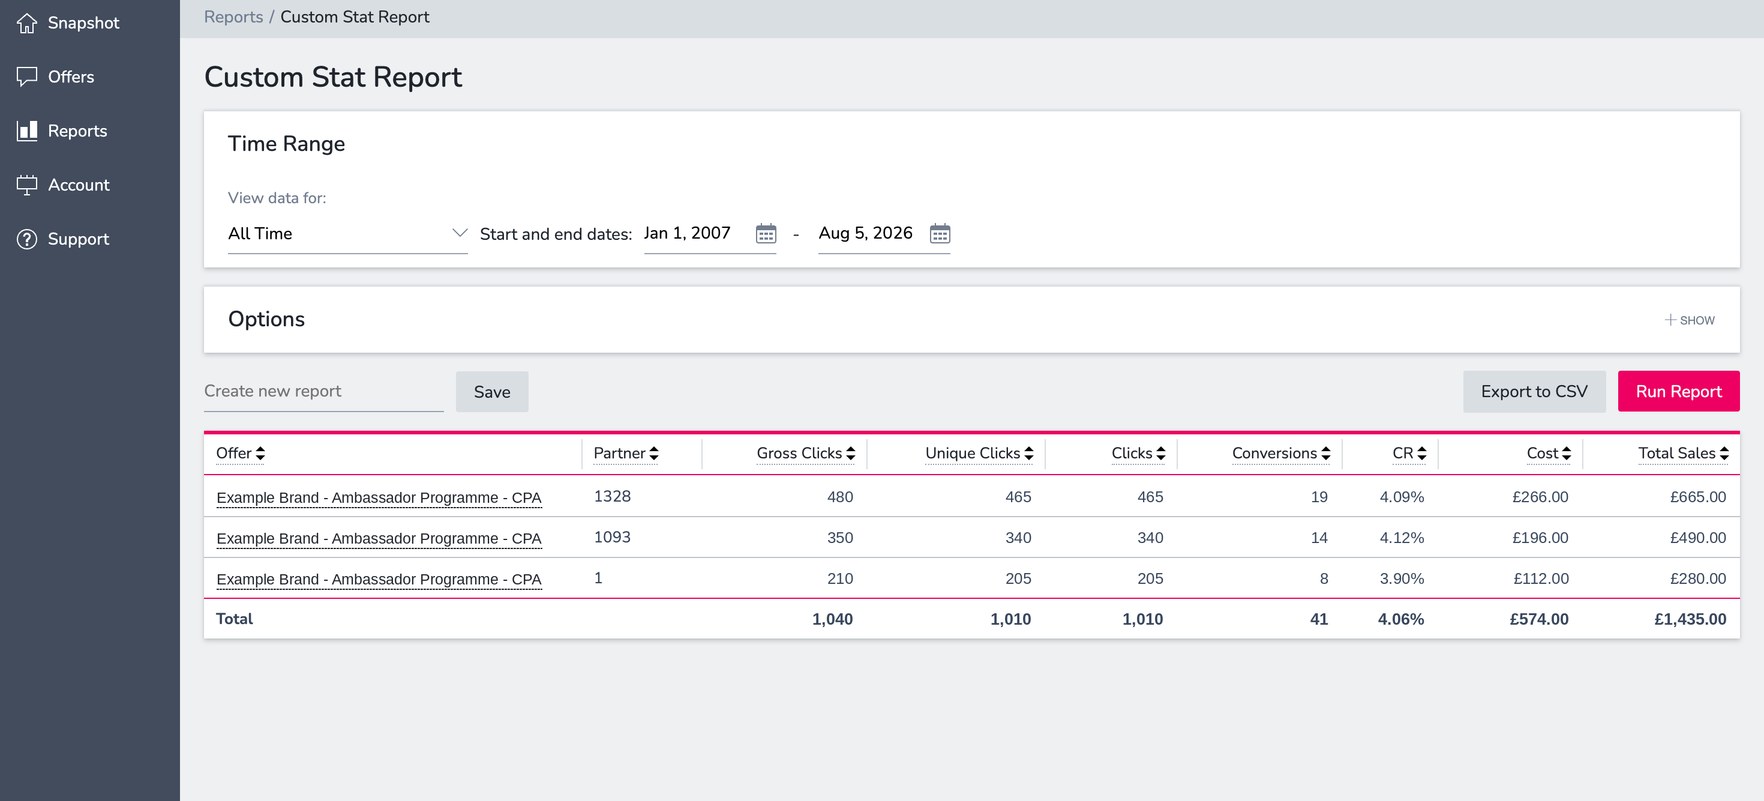
Task: Click the end date field Aug 5, 2026
Action: click(x=865, y=233)
